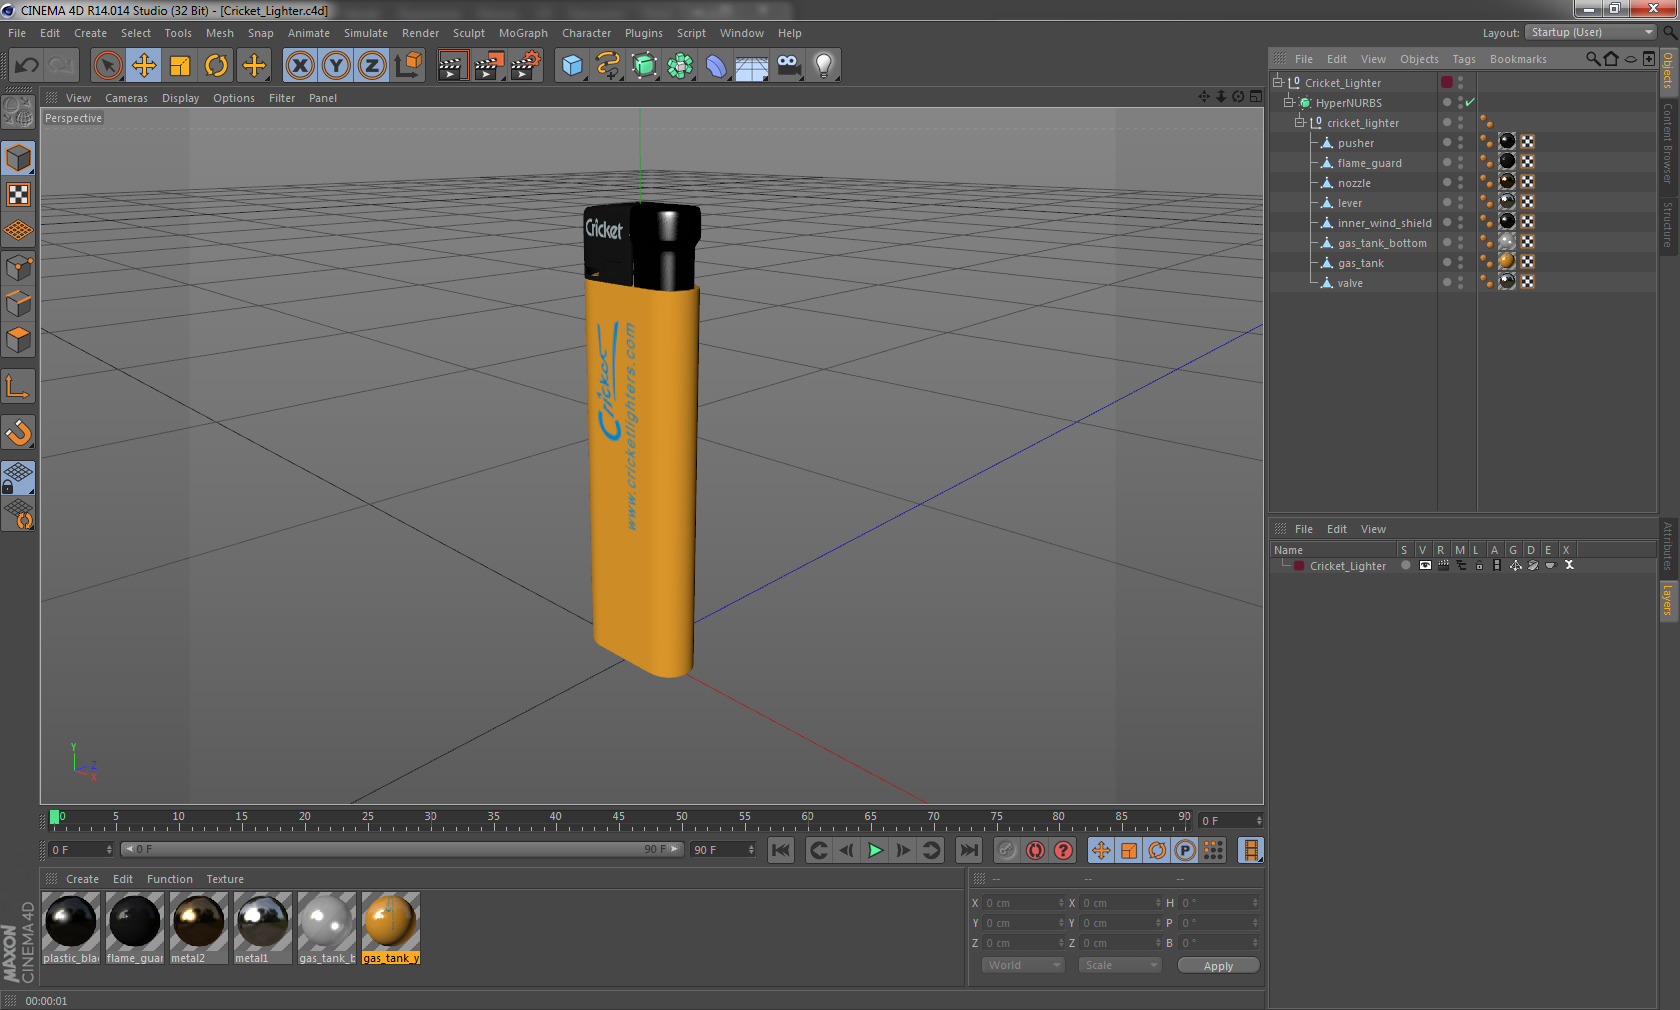Image resolution: width=1680 pixels, height=1010 pixels.
Task: Toggle visibility dot for gas_tank object
Action: (x=1446, y=262)
